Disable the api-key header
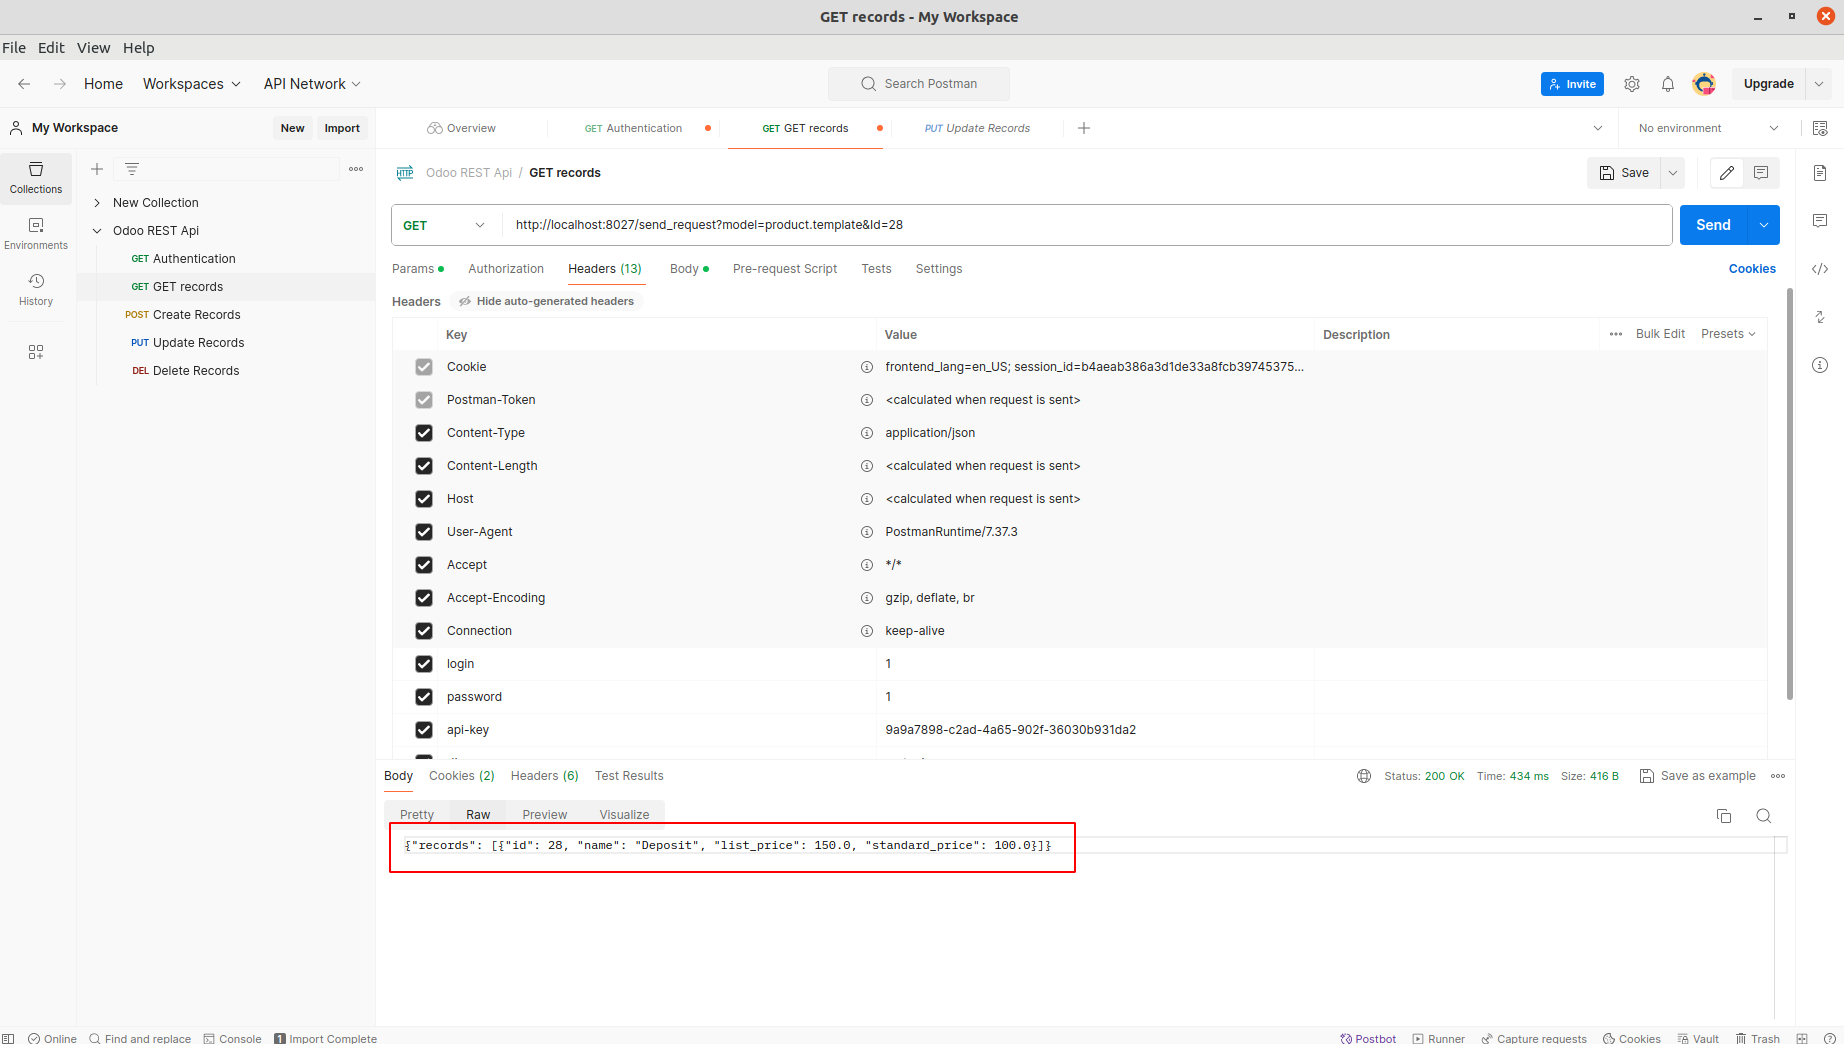Image resolution: width=1844 pixels, height=1044 pixels. (x=424, y=730)
